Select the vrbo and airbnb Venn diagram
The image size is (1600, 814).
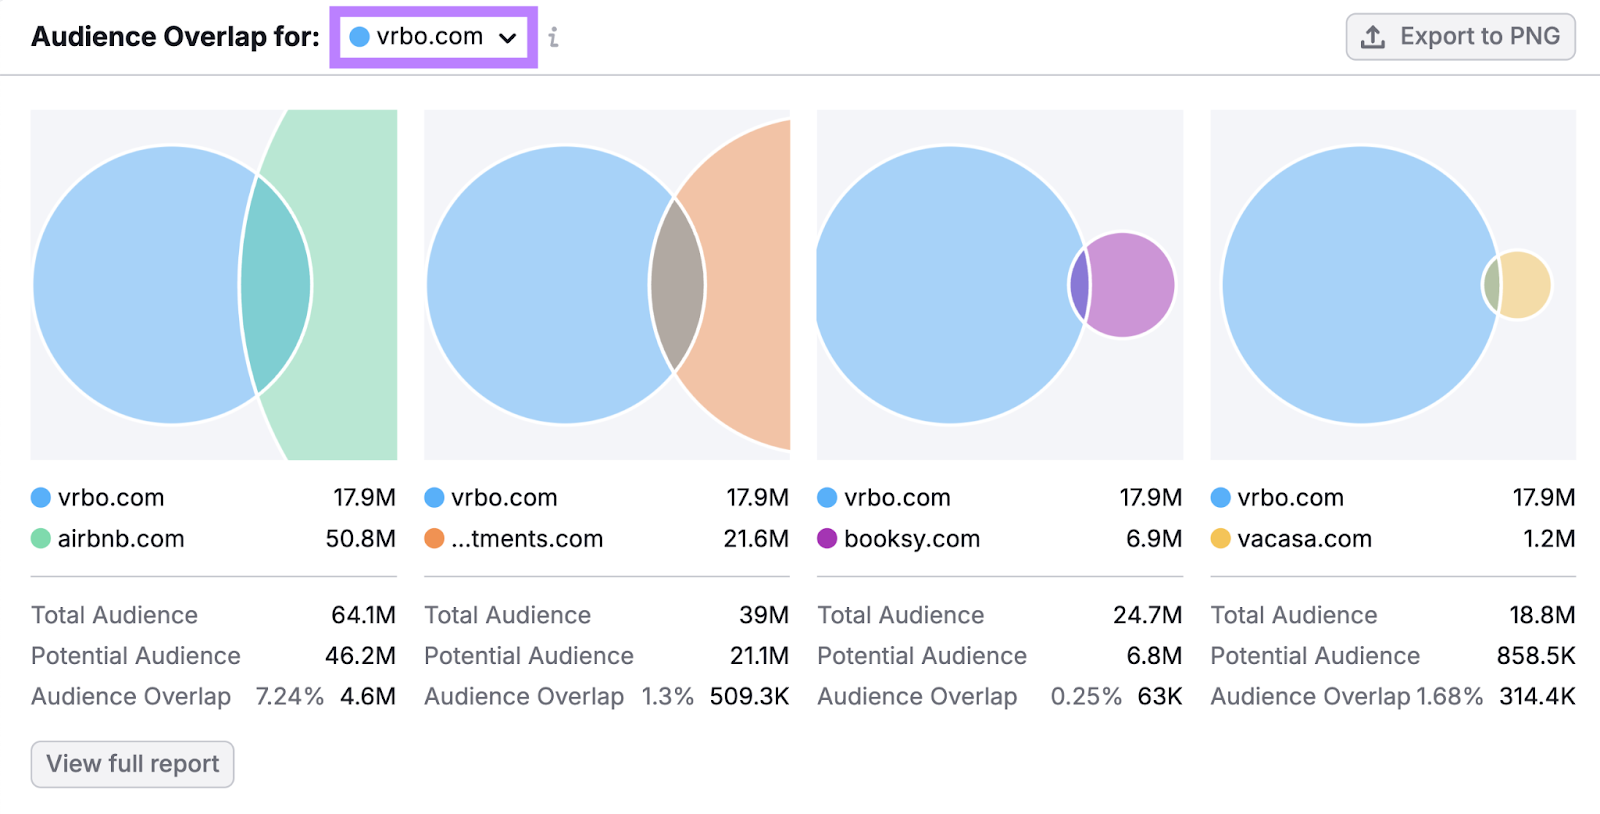(214, 285)
